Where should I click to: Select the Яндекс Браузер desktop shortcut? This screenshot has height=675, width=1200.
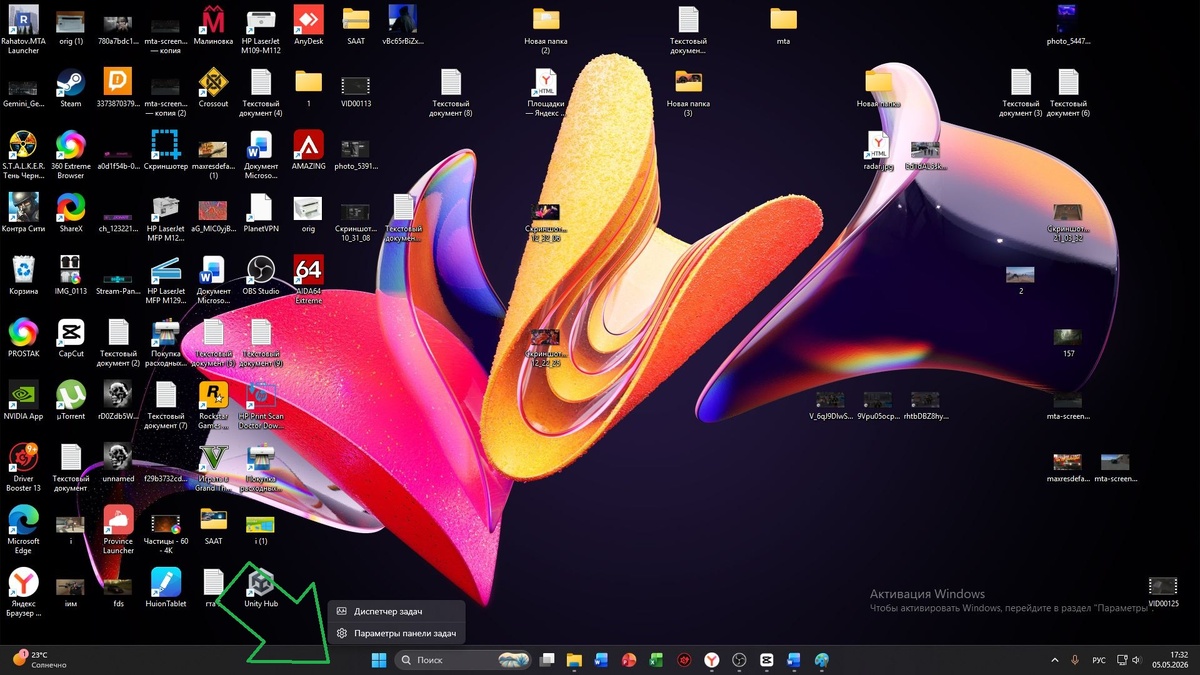click(x=23, y=593)
